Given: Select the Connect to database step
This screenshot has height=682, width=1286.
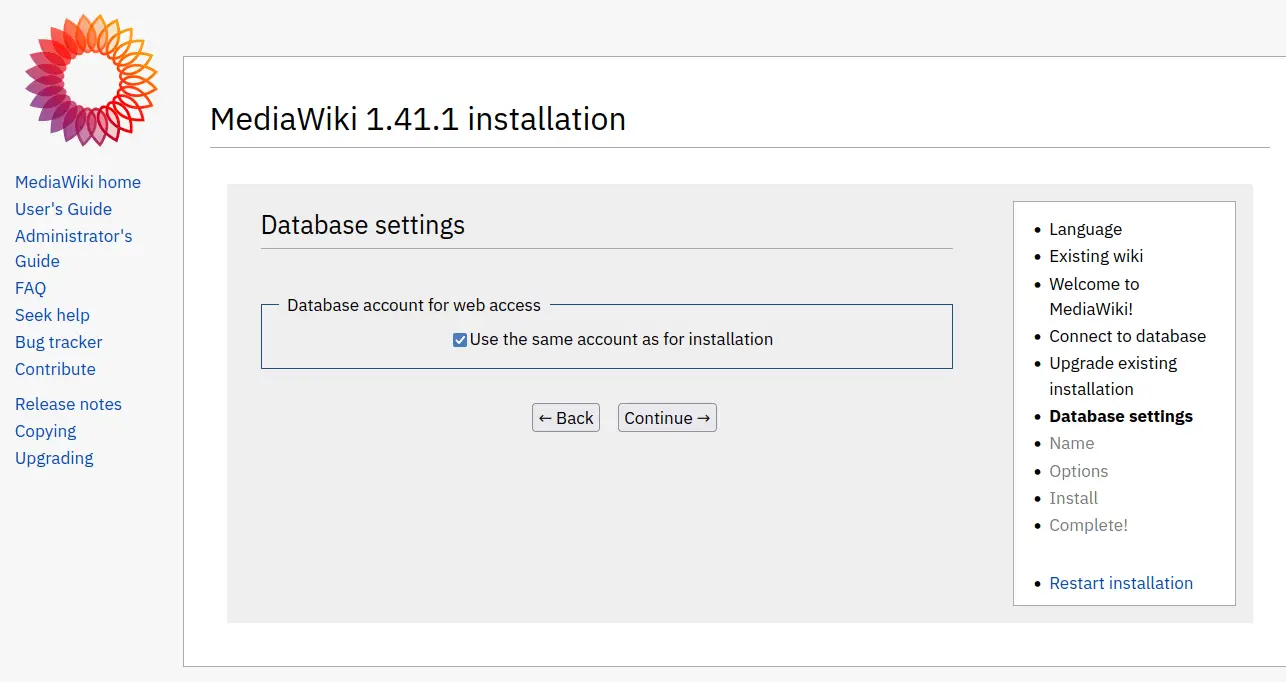Looking at the screenshot, I should pyautogui.click(x=1127, y=336).
